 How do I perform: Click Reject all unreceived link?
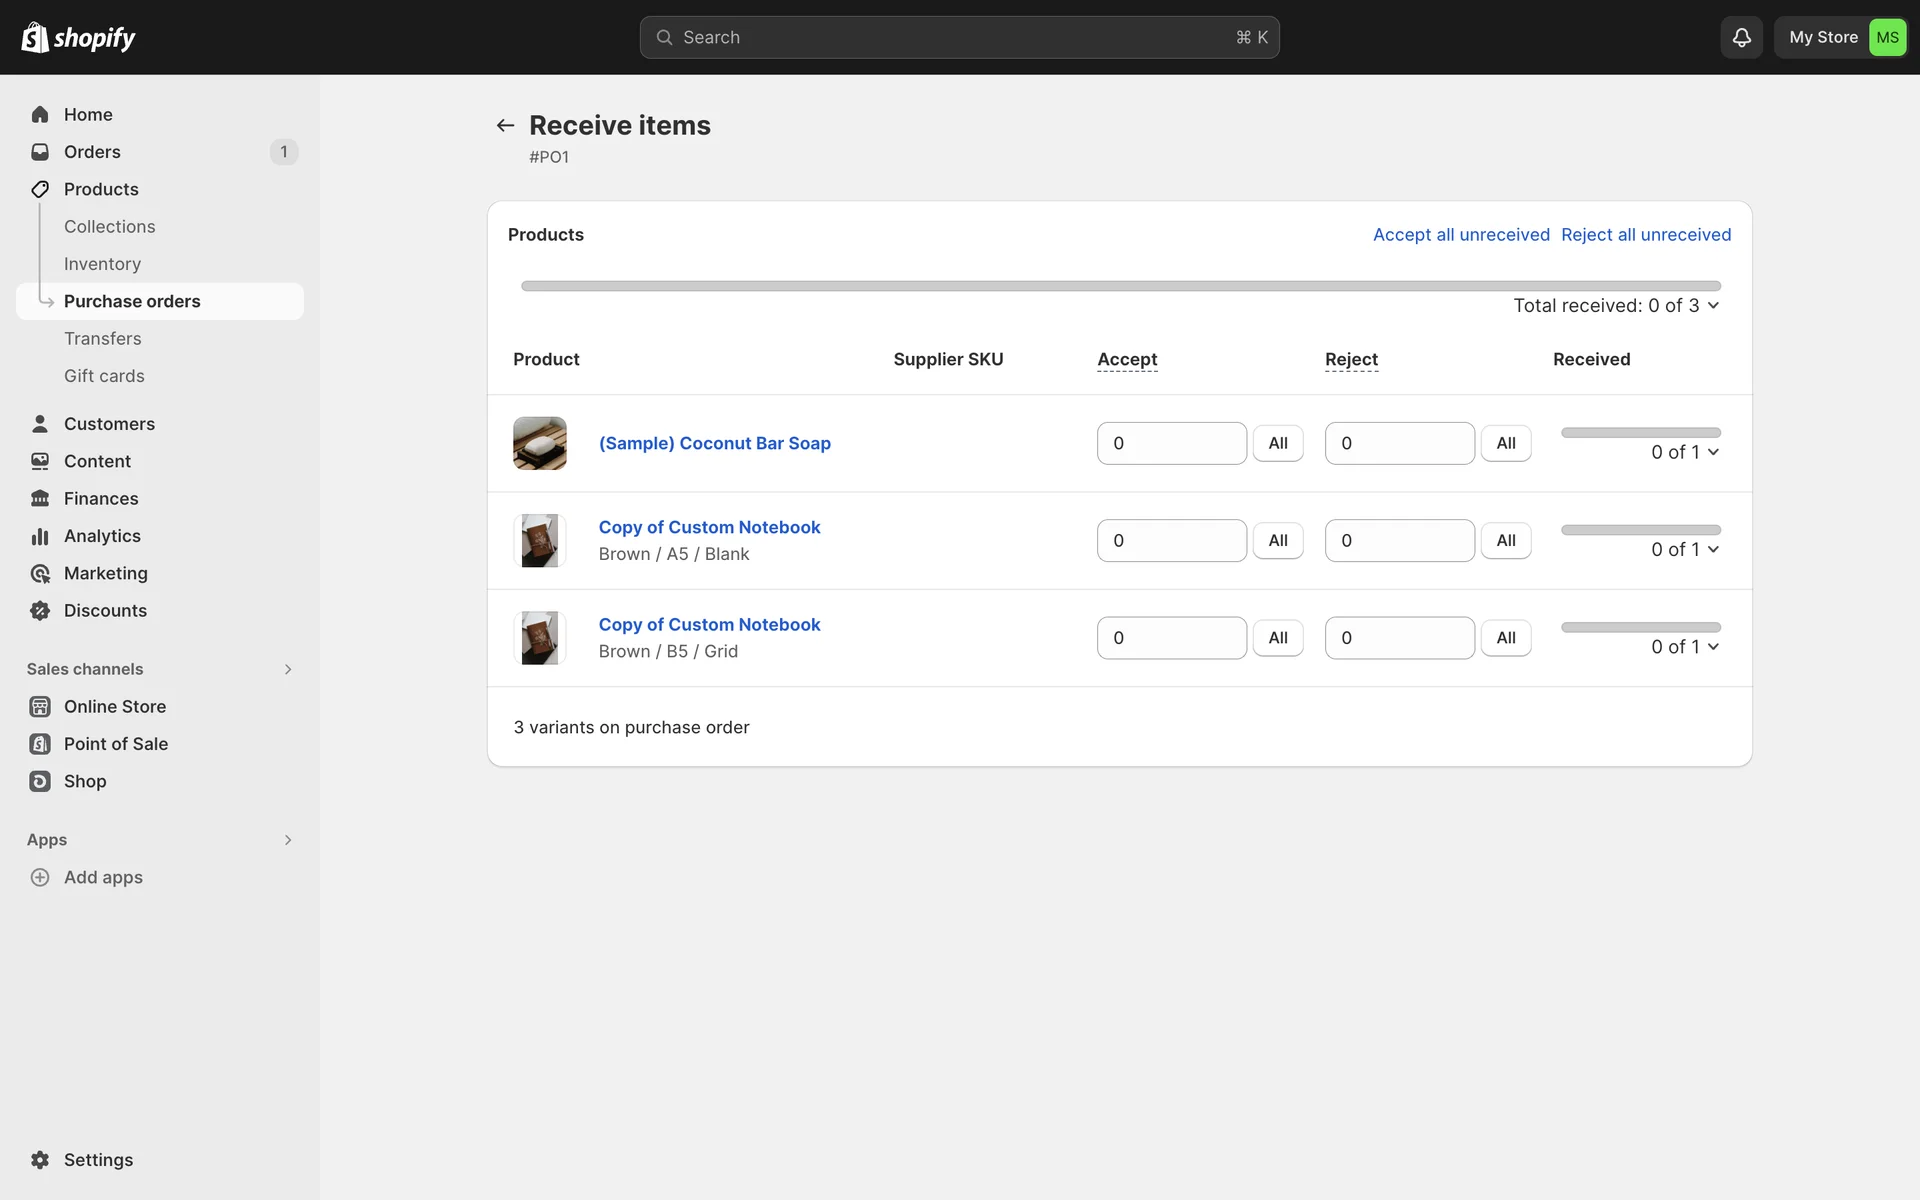pyautogui.click(x=1645, y=234)
